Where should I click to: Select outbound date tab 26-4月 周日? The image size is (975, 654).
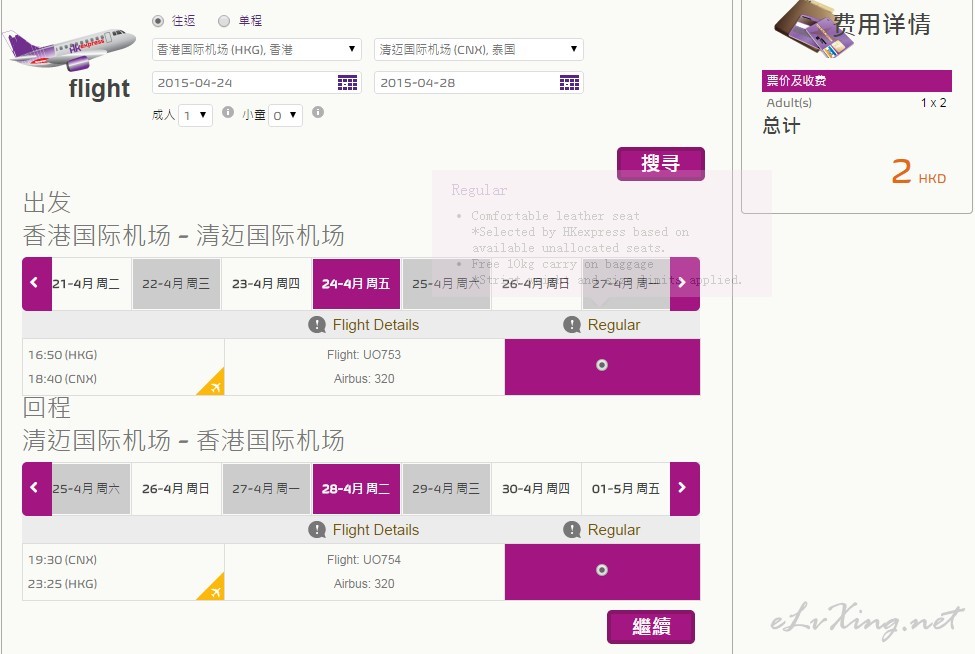click(x=536, y=283)
